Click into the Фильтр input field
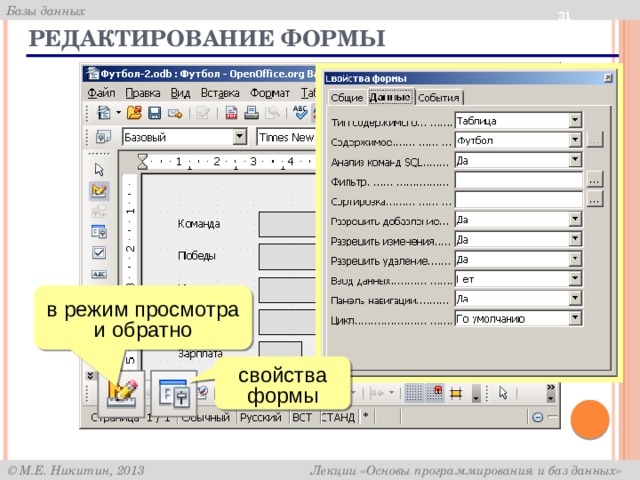This screenshot has height=480, width=640. [x=518, y=180]
